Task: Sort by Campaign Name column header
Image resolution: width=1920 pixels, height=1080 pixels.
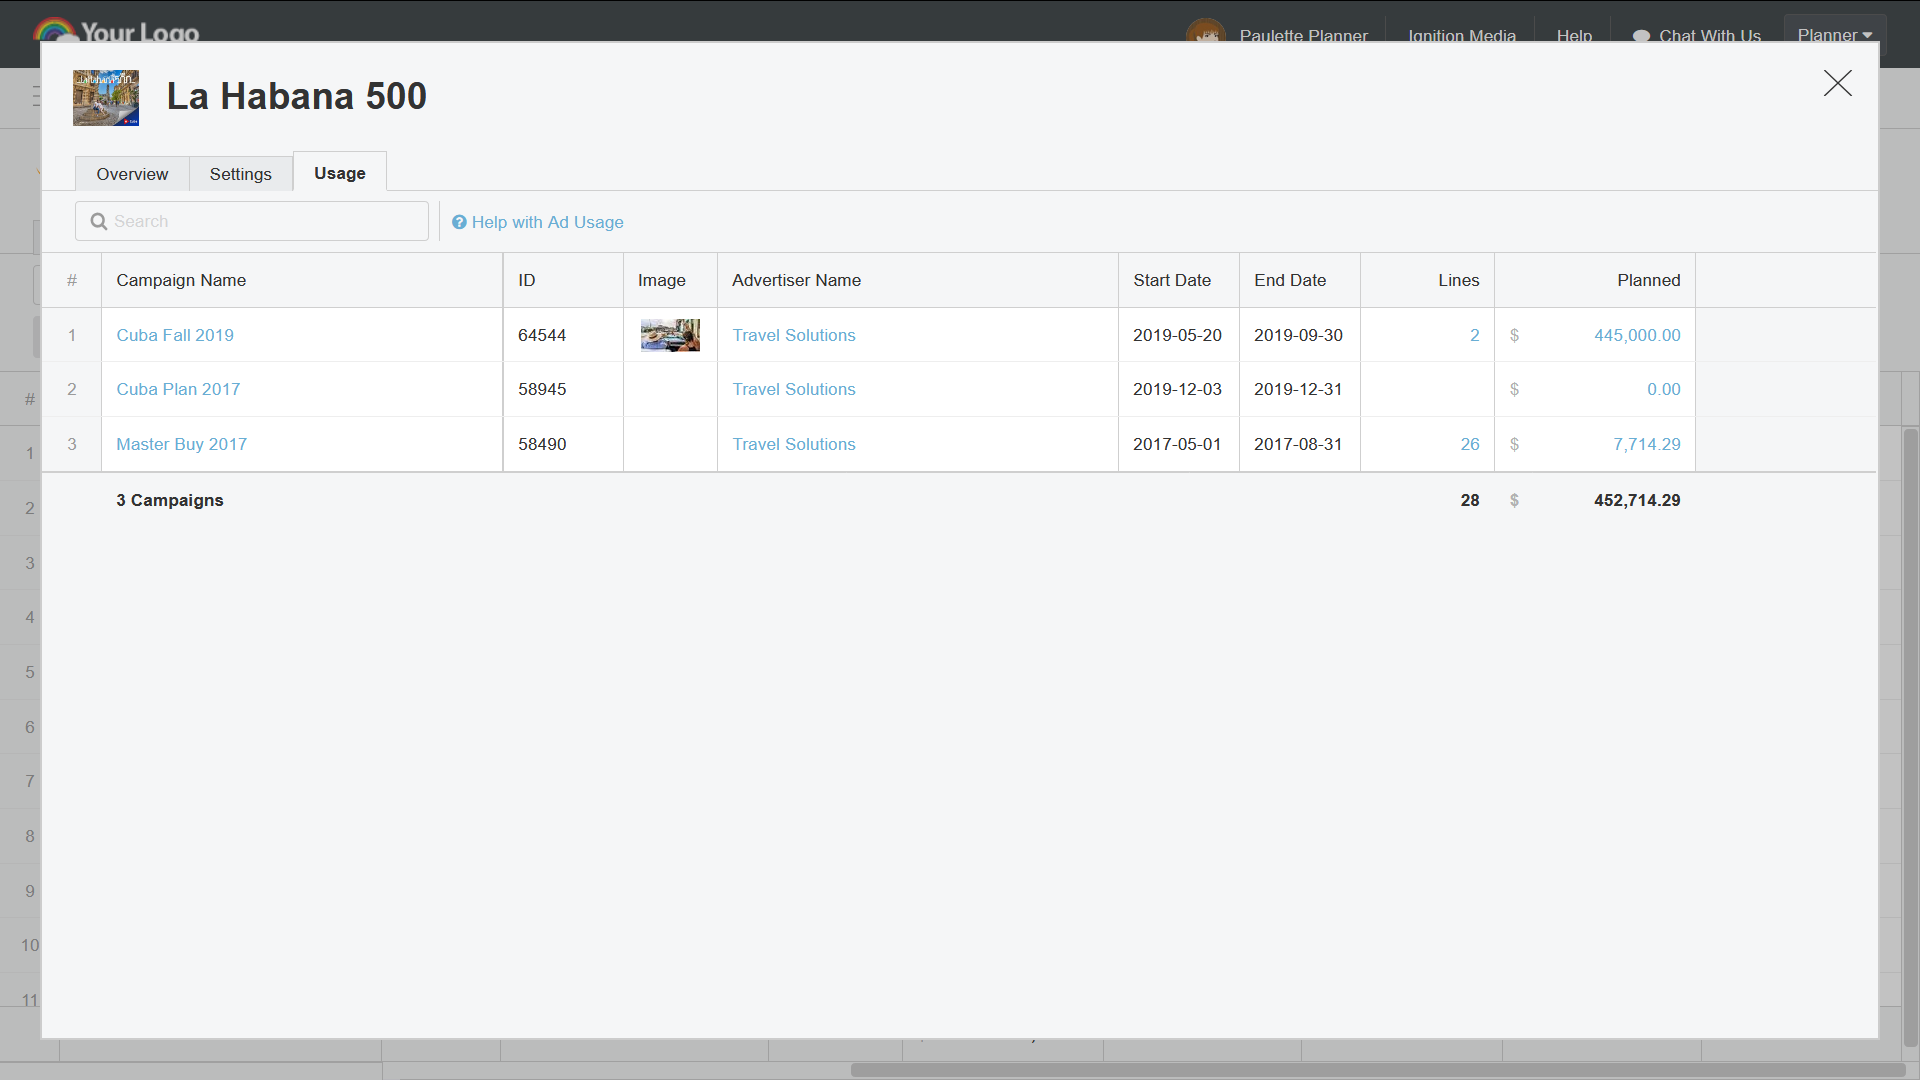Action: coord(181,280)
